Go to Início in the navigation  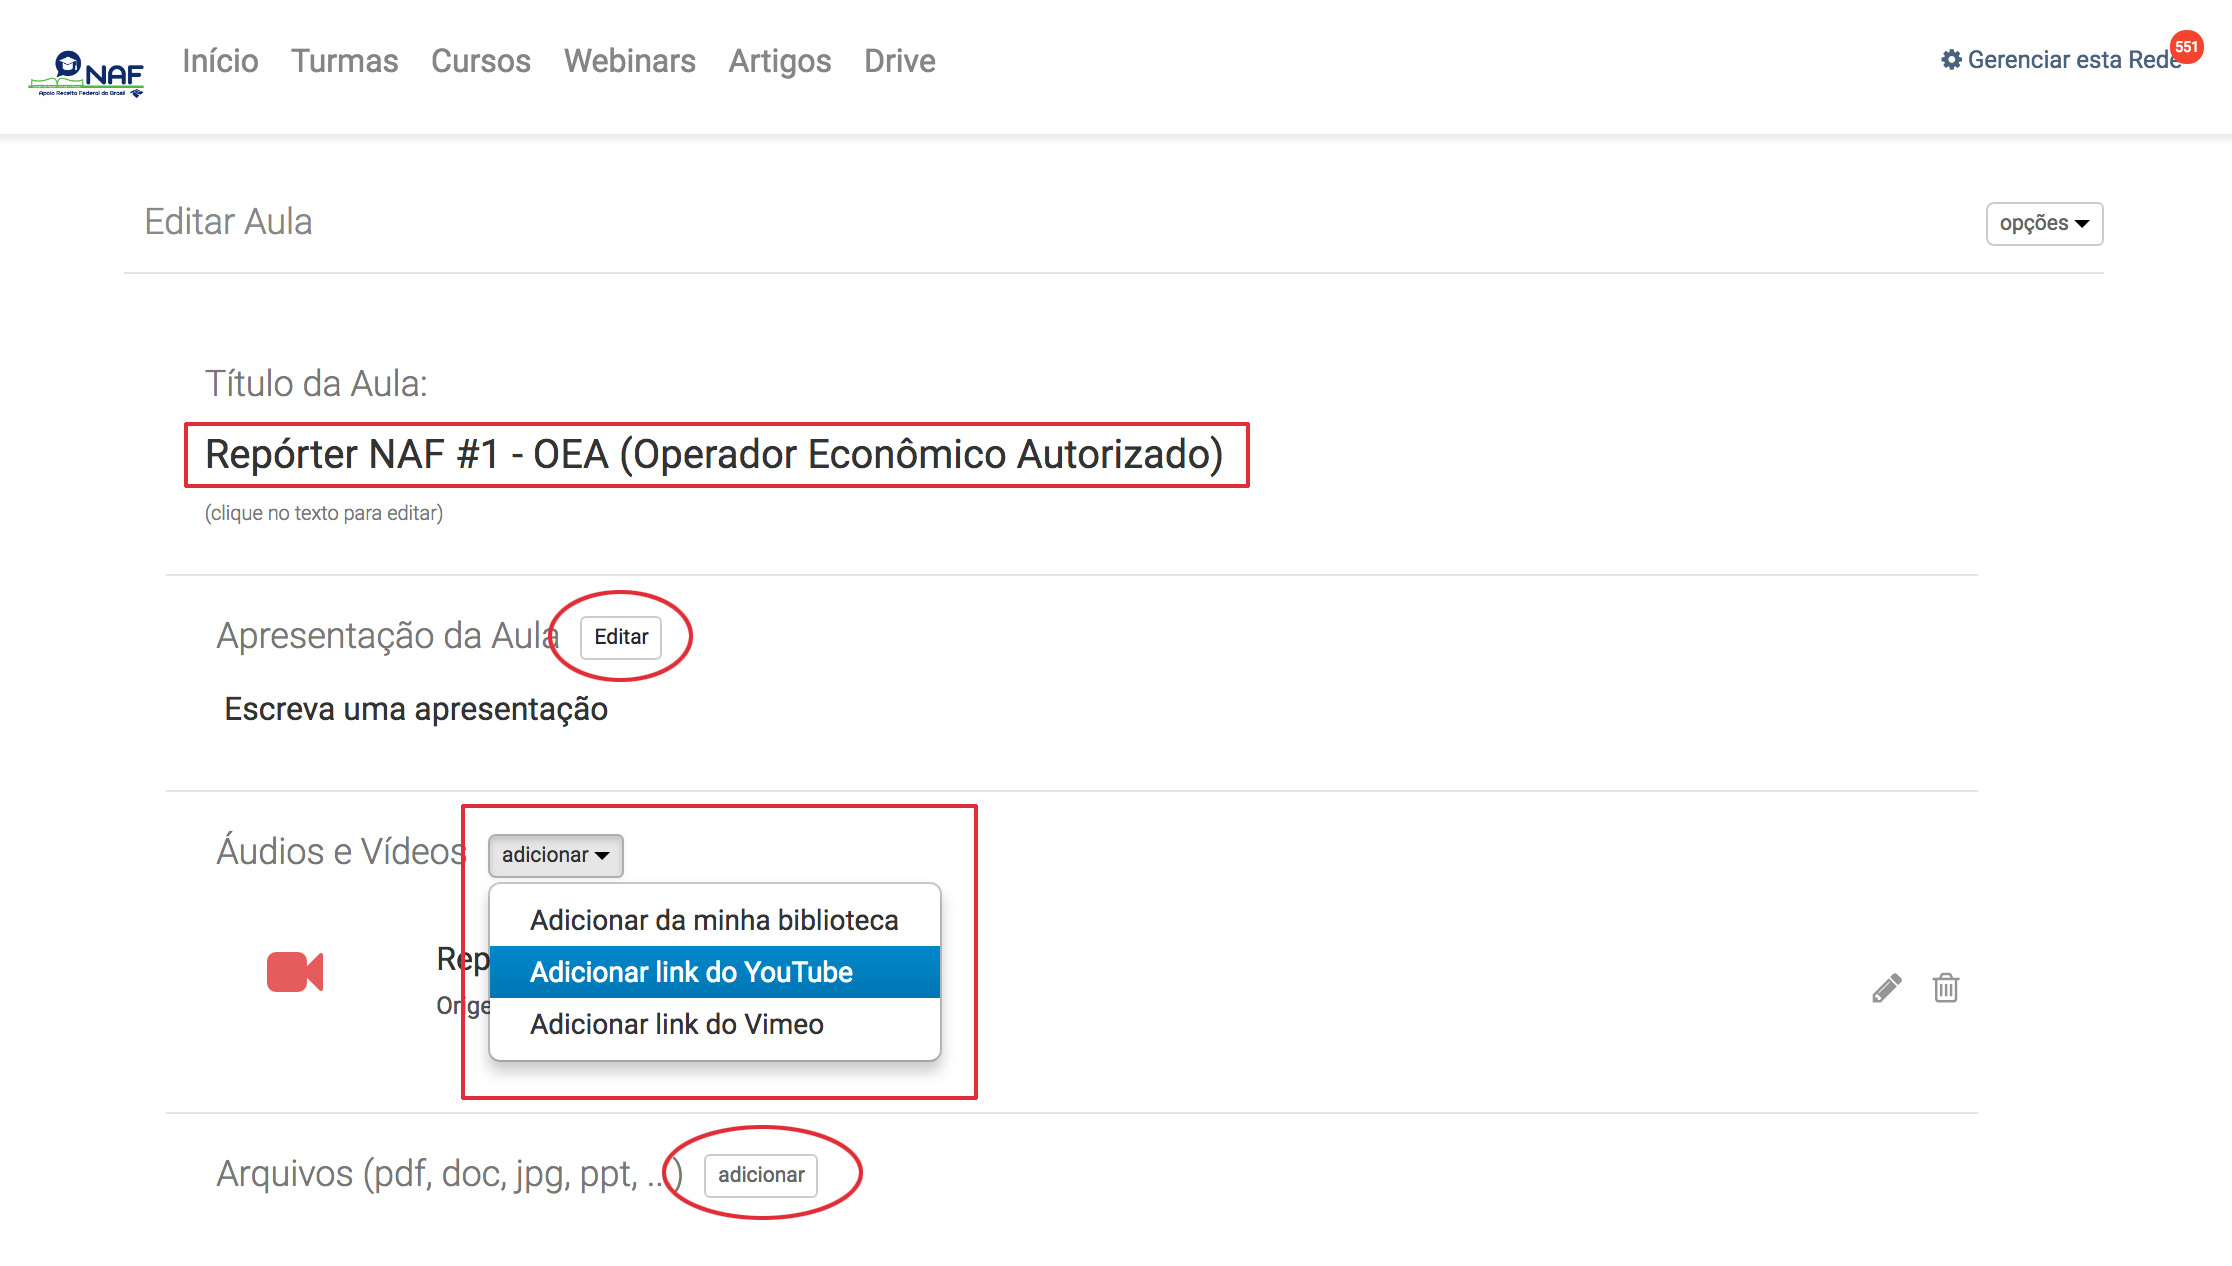[220, 61]
